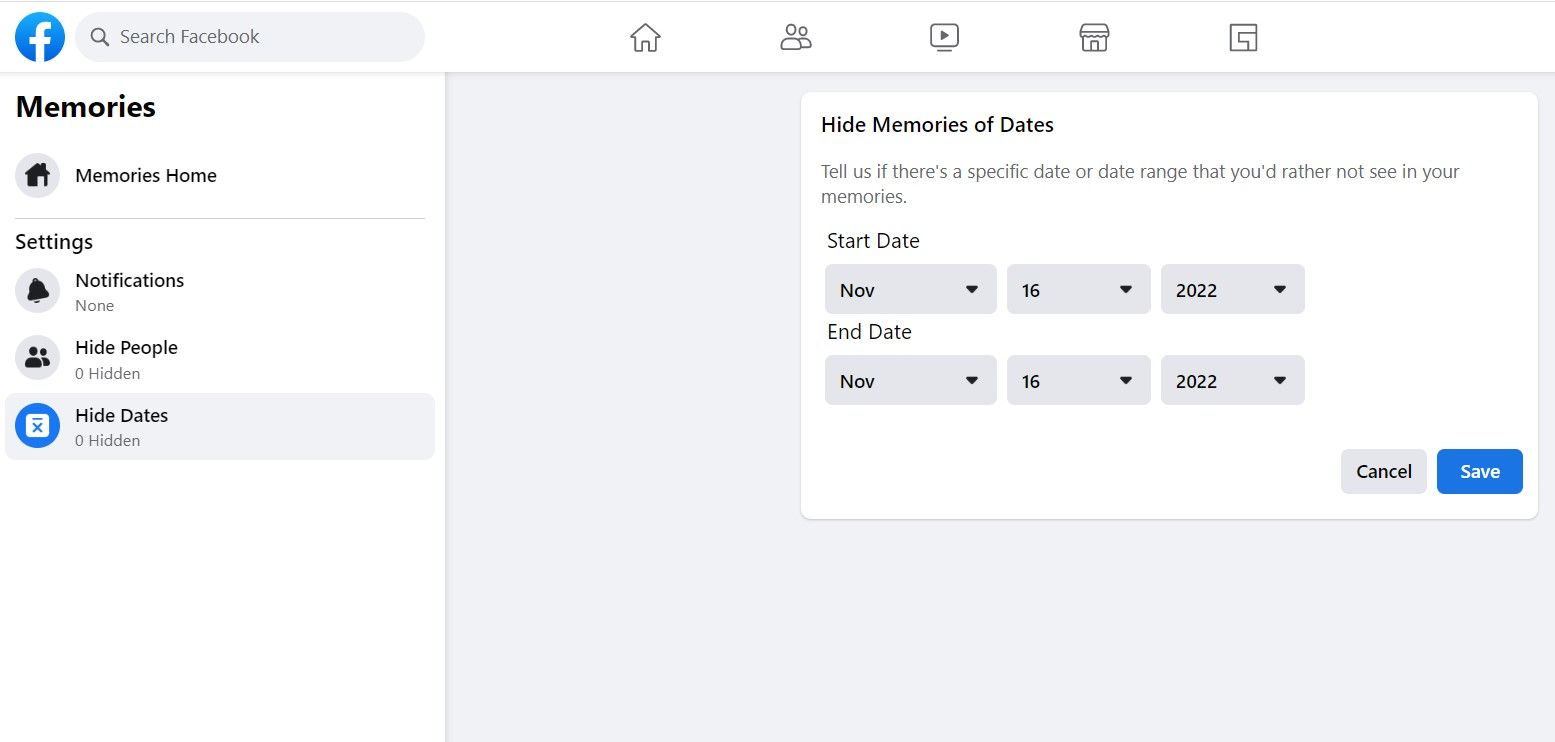
Task: Open the Gaming icon in top bar
Action: pos(1243,37)
